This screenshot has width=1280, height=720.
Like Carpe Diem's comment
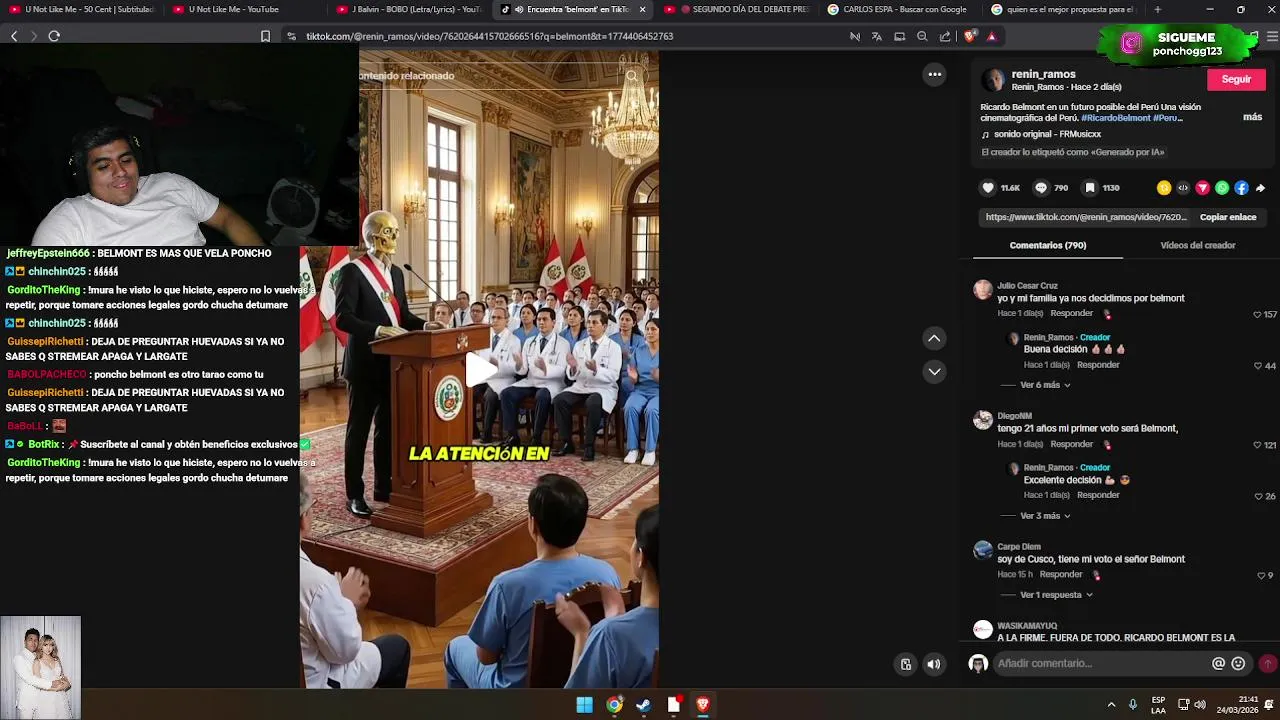(1261, 575)
